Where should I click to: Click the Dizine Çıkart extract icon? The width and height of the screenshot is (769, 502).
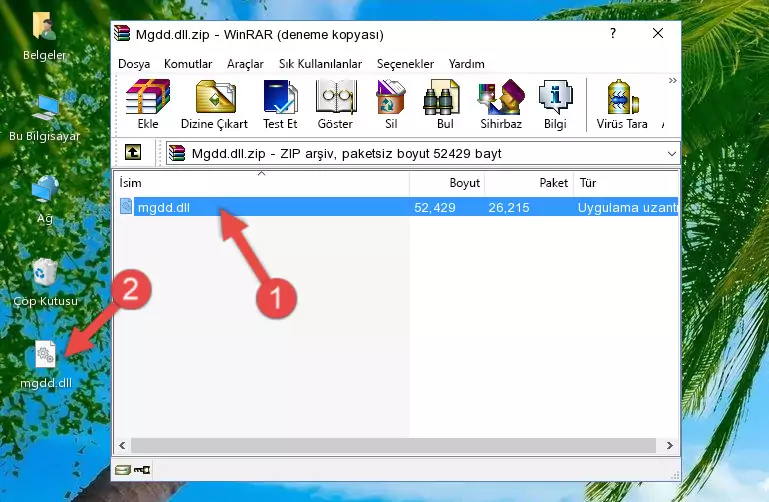[214, 104]
